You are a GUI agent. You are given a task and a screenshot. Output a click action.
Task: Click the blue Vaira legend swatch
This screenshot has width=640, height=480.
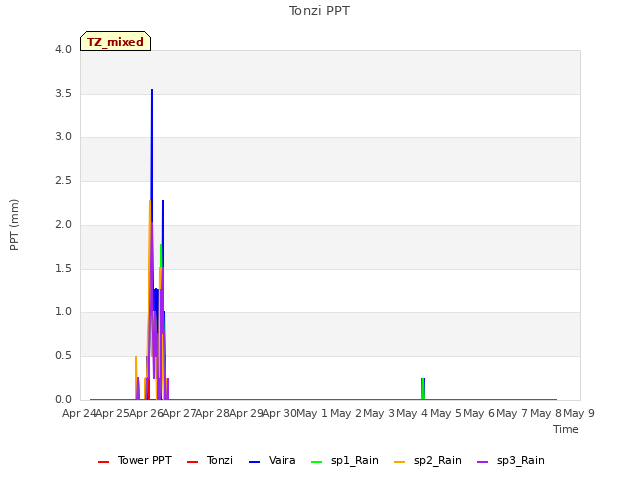point(255,462)
